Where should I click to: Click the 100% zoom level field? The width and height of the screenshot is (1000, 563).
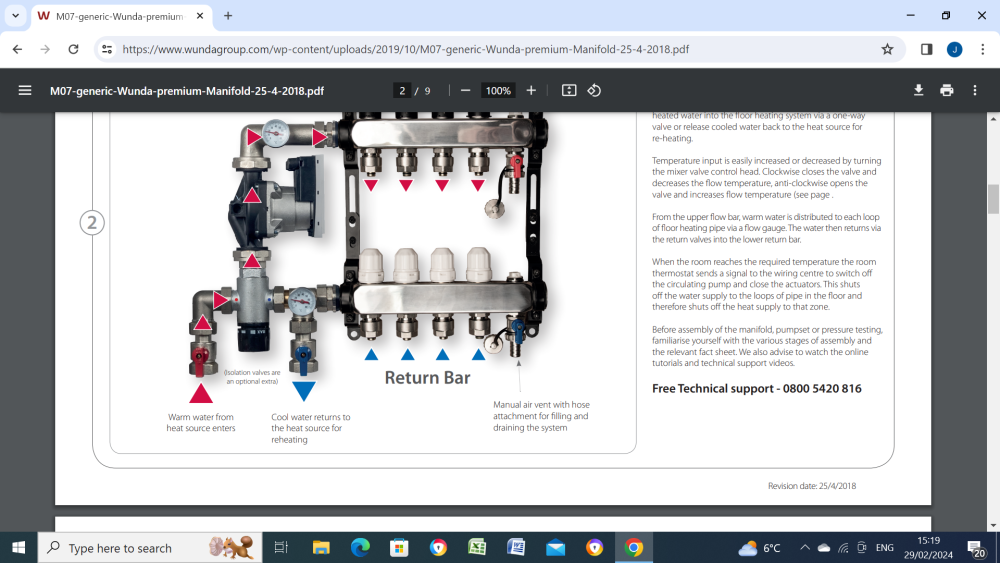tap(498, 91)
